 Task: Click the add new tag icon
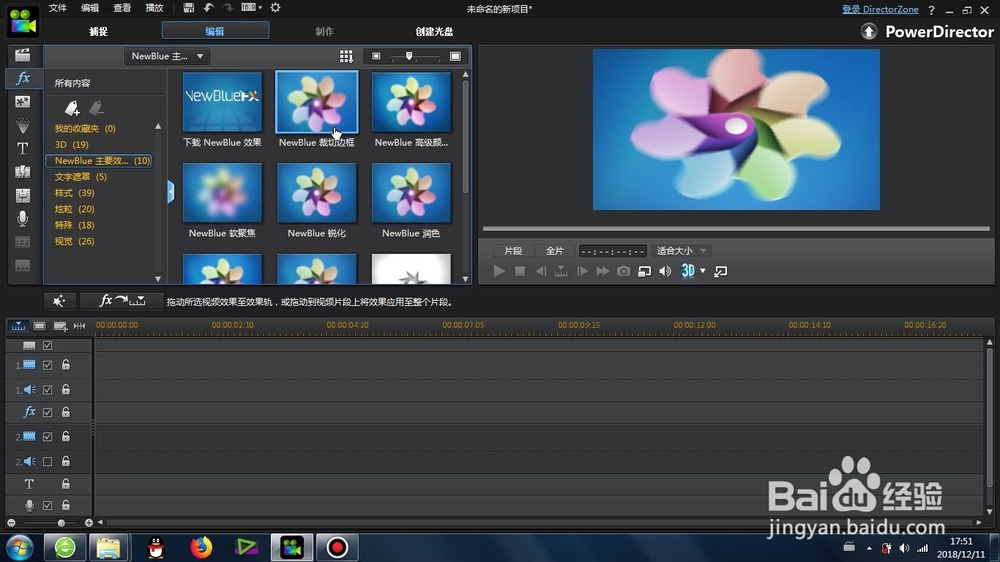72,108
